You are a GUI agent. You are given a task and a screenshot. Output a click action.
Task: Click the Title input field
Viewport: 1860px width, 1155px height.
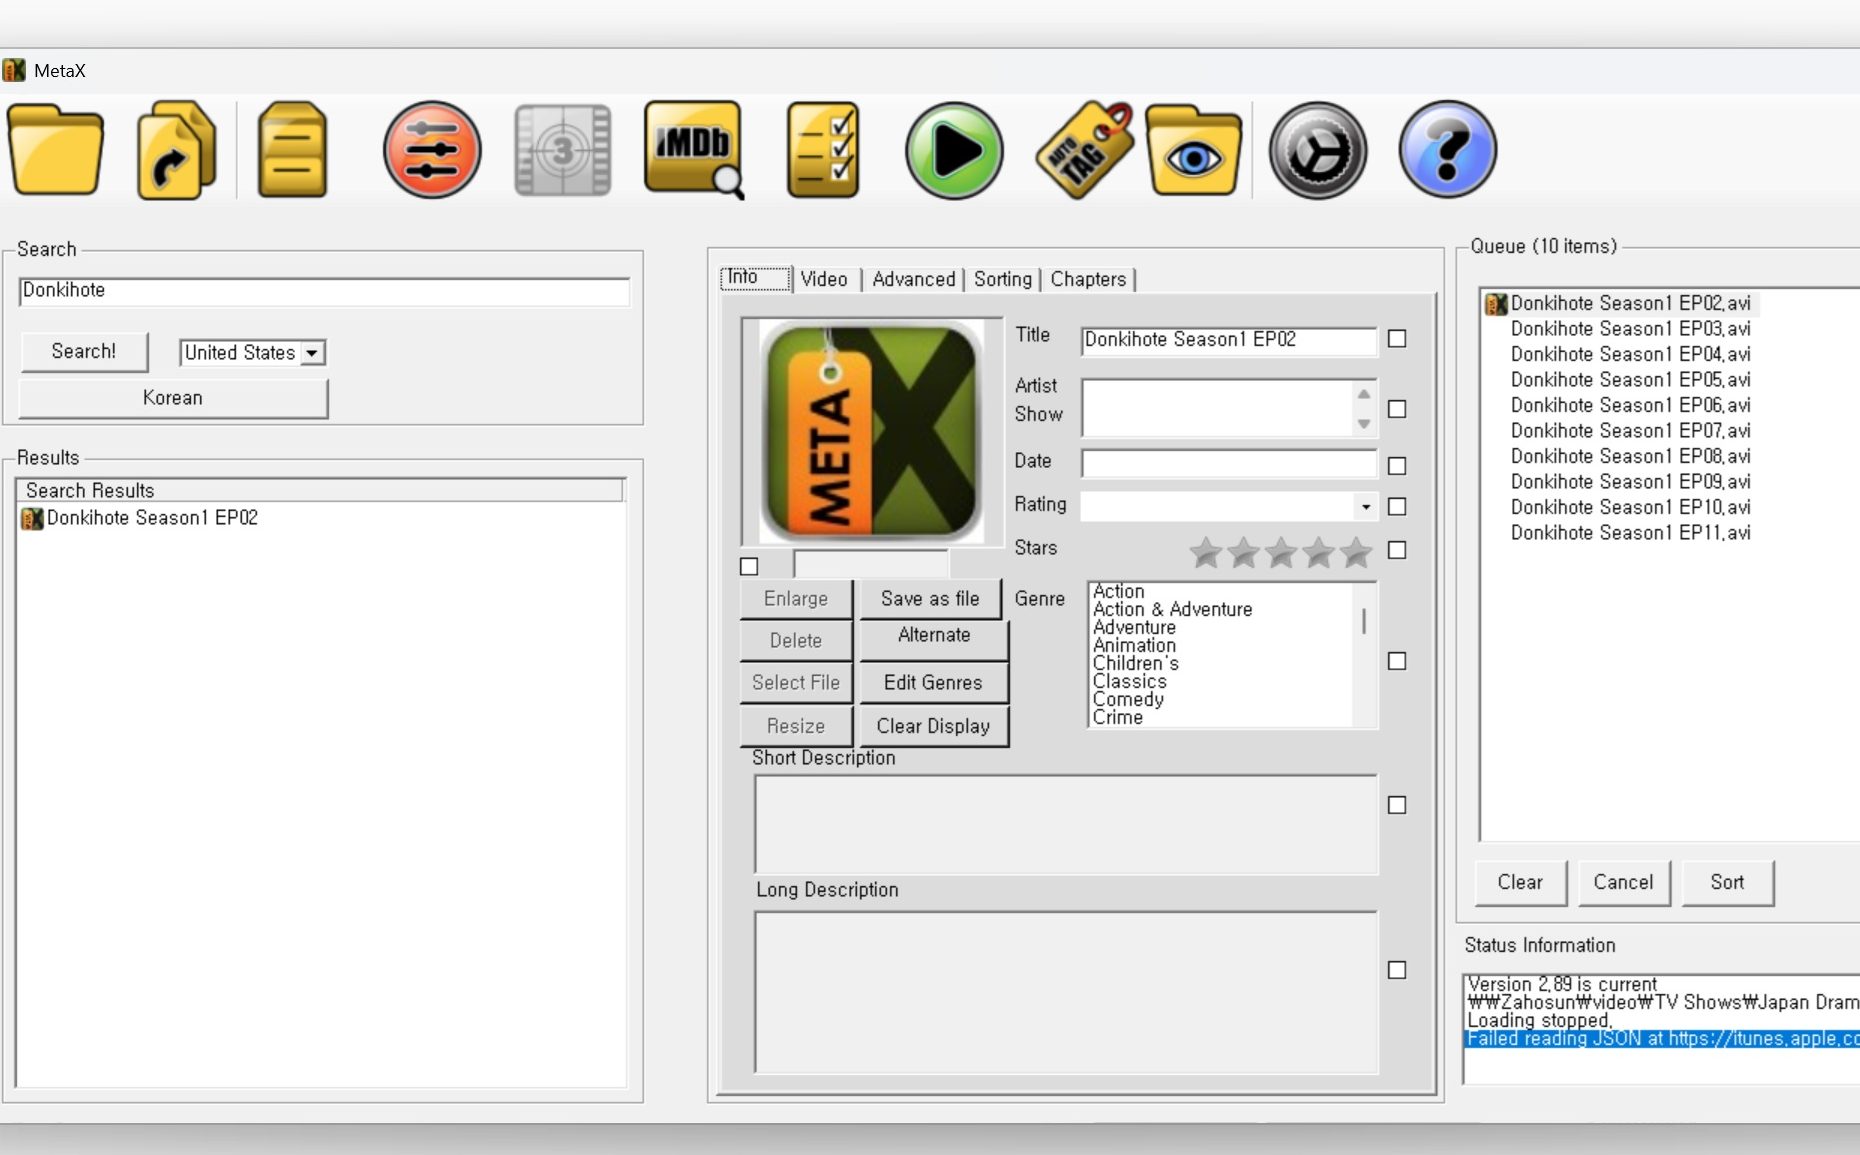click(x=1229, y=340)
